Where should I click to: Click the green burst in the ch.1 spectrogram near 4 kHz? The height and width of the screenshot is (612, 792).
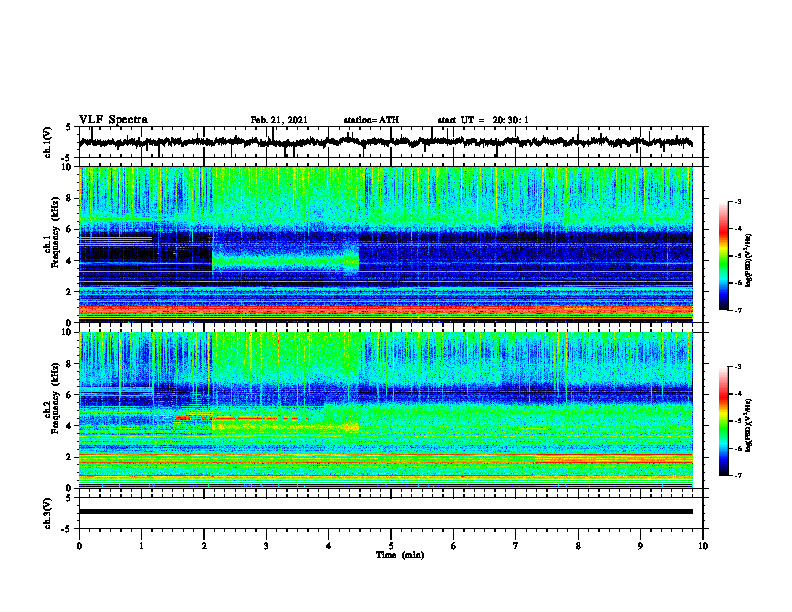pos(285,262)
